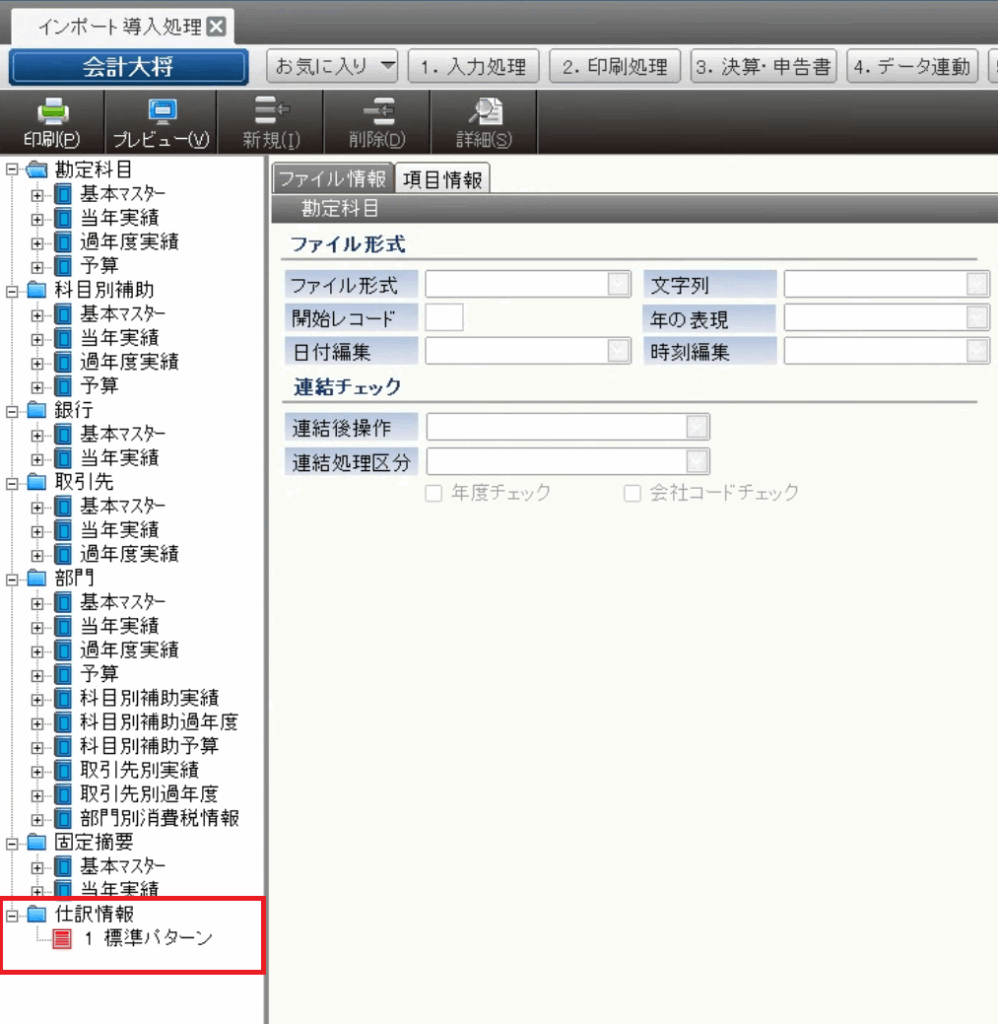Click the 開始レコード input field
The image size is (998, 1024).
[x=444, y=319]
